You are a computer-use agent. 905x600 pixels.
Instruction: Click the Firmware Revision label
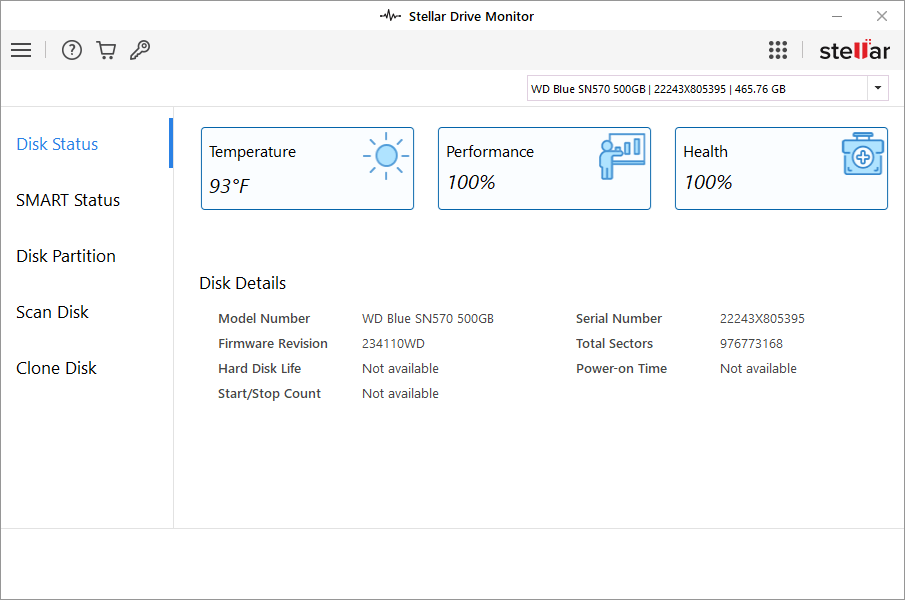tap(272, 343)
